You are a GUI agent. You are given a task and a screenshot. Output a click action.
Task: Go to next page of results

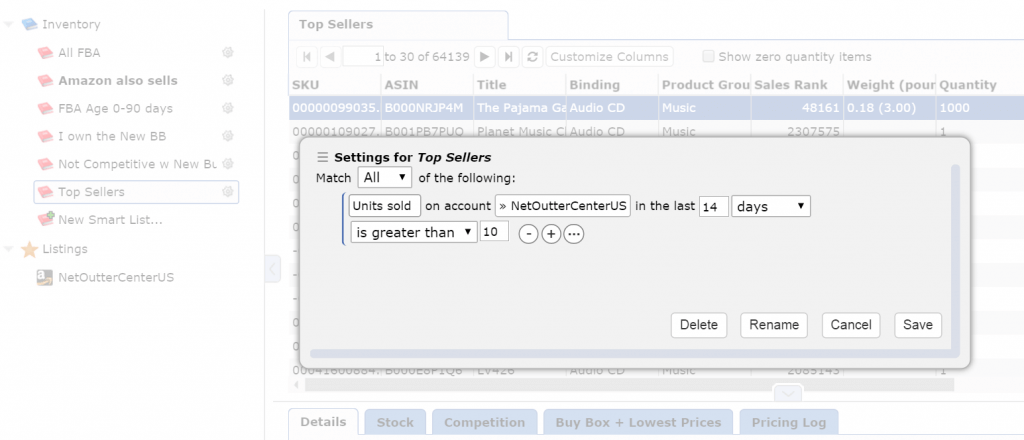point(485,57)
